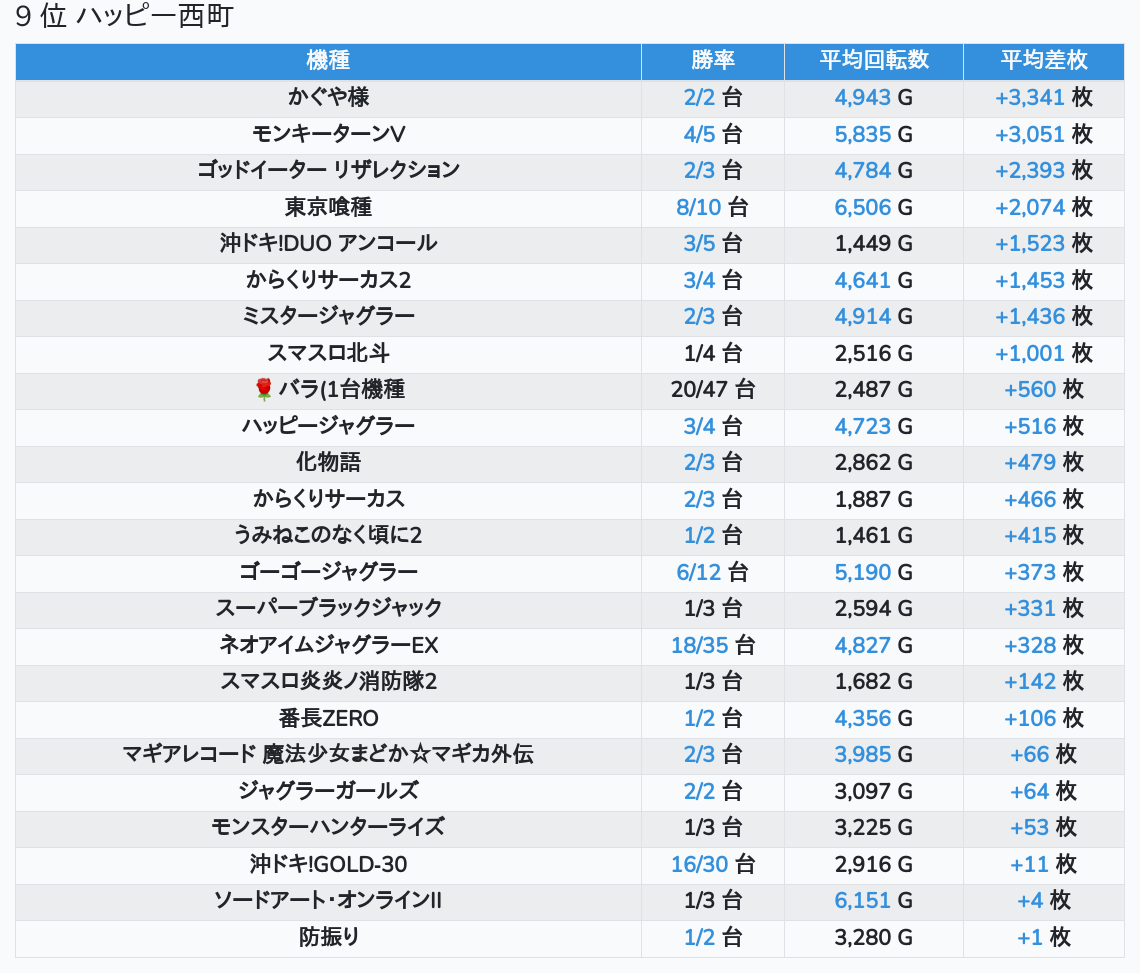Click the 2,862 G spins cell

point(873,463)
